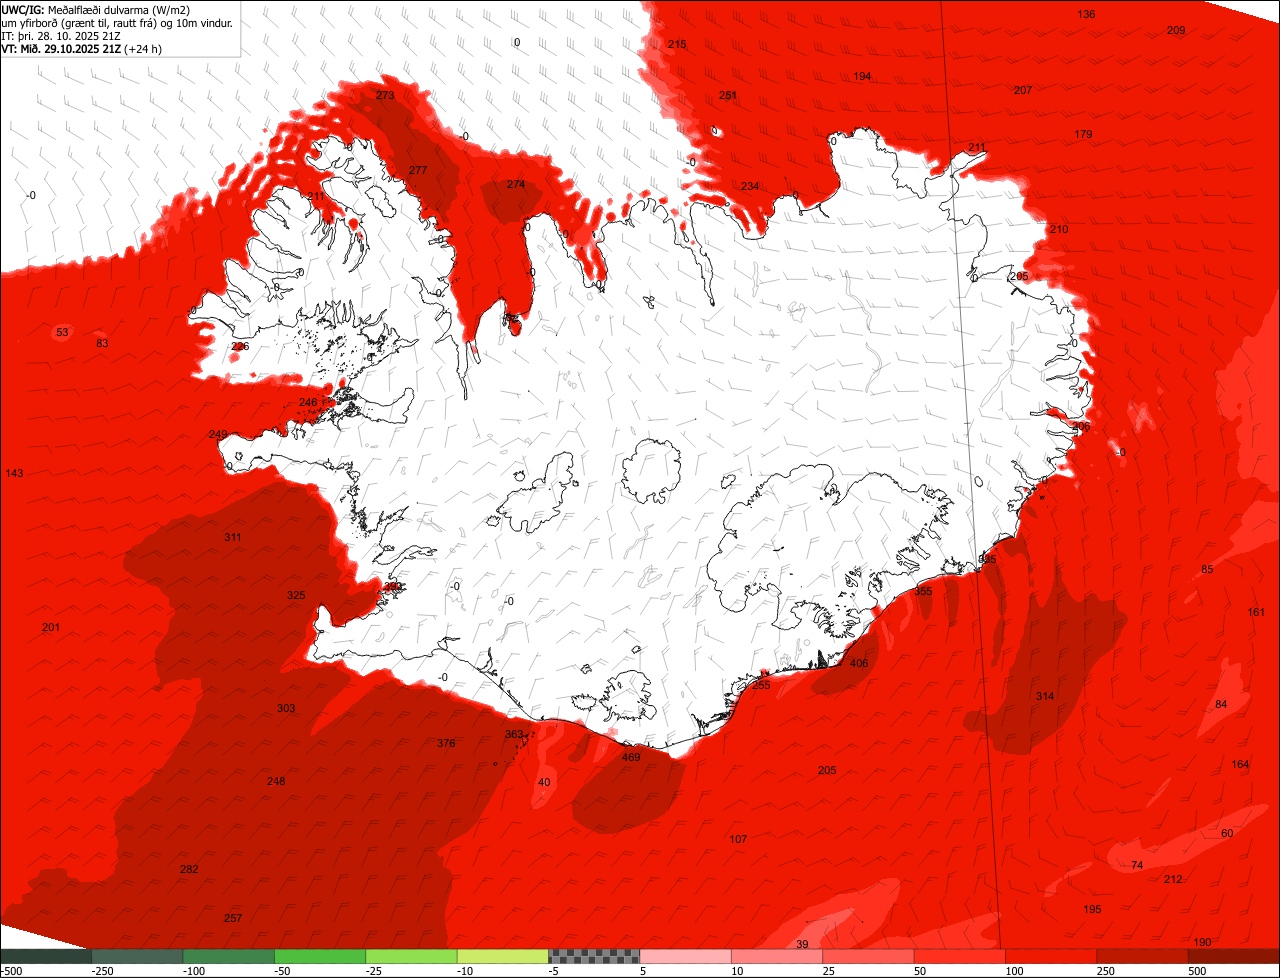
Task: Select the bright green swatch between -50 and -25
Action: pyautogui.click(x=320, y=956)
